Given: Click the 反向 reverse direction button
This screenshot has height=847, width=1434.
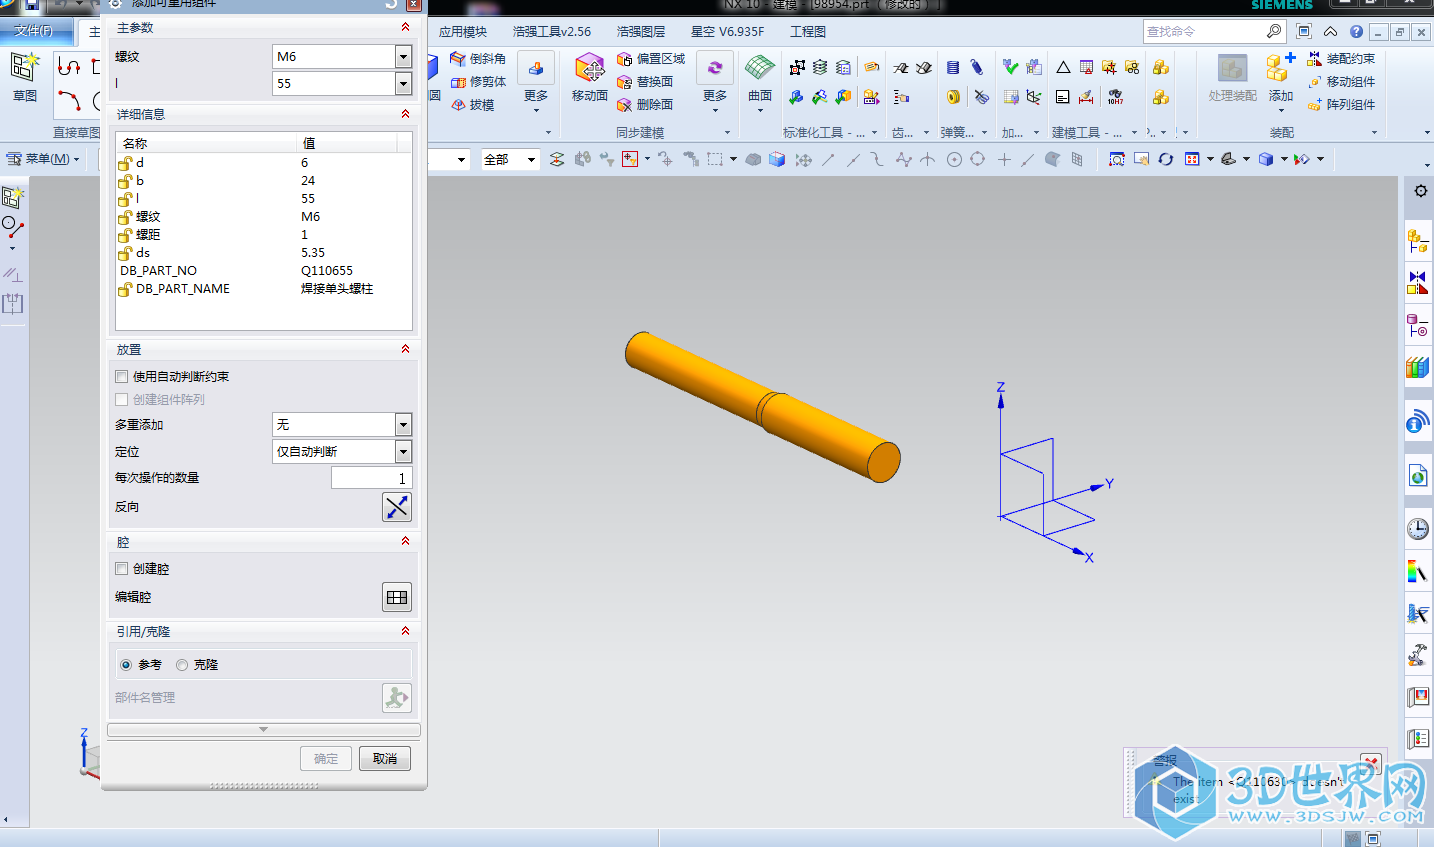Looking at the screenshot, I should pos(397,507).
